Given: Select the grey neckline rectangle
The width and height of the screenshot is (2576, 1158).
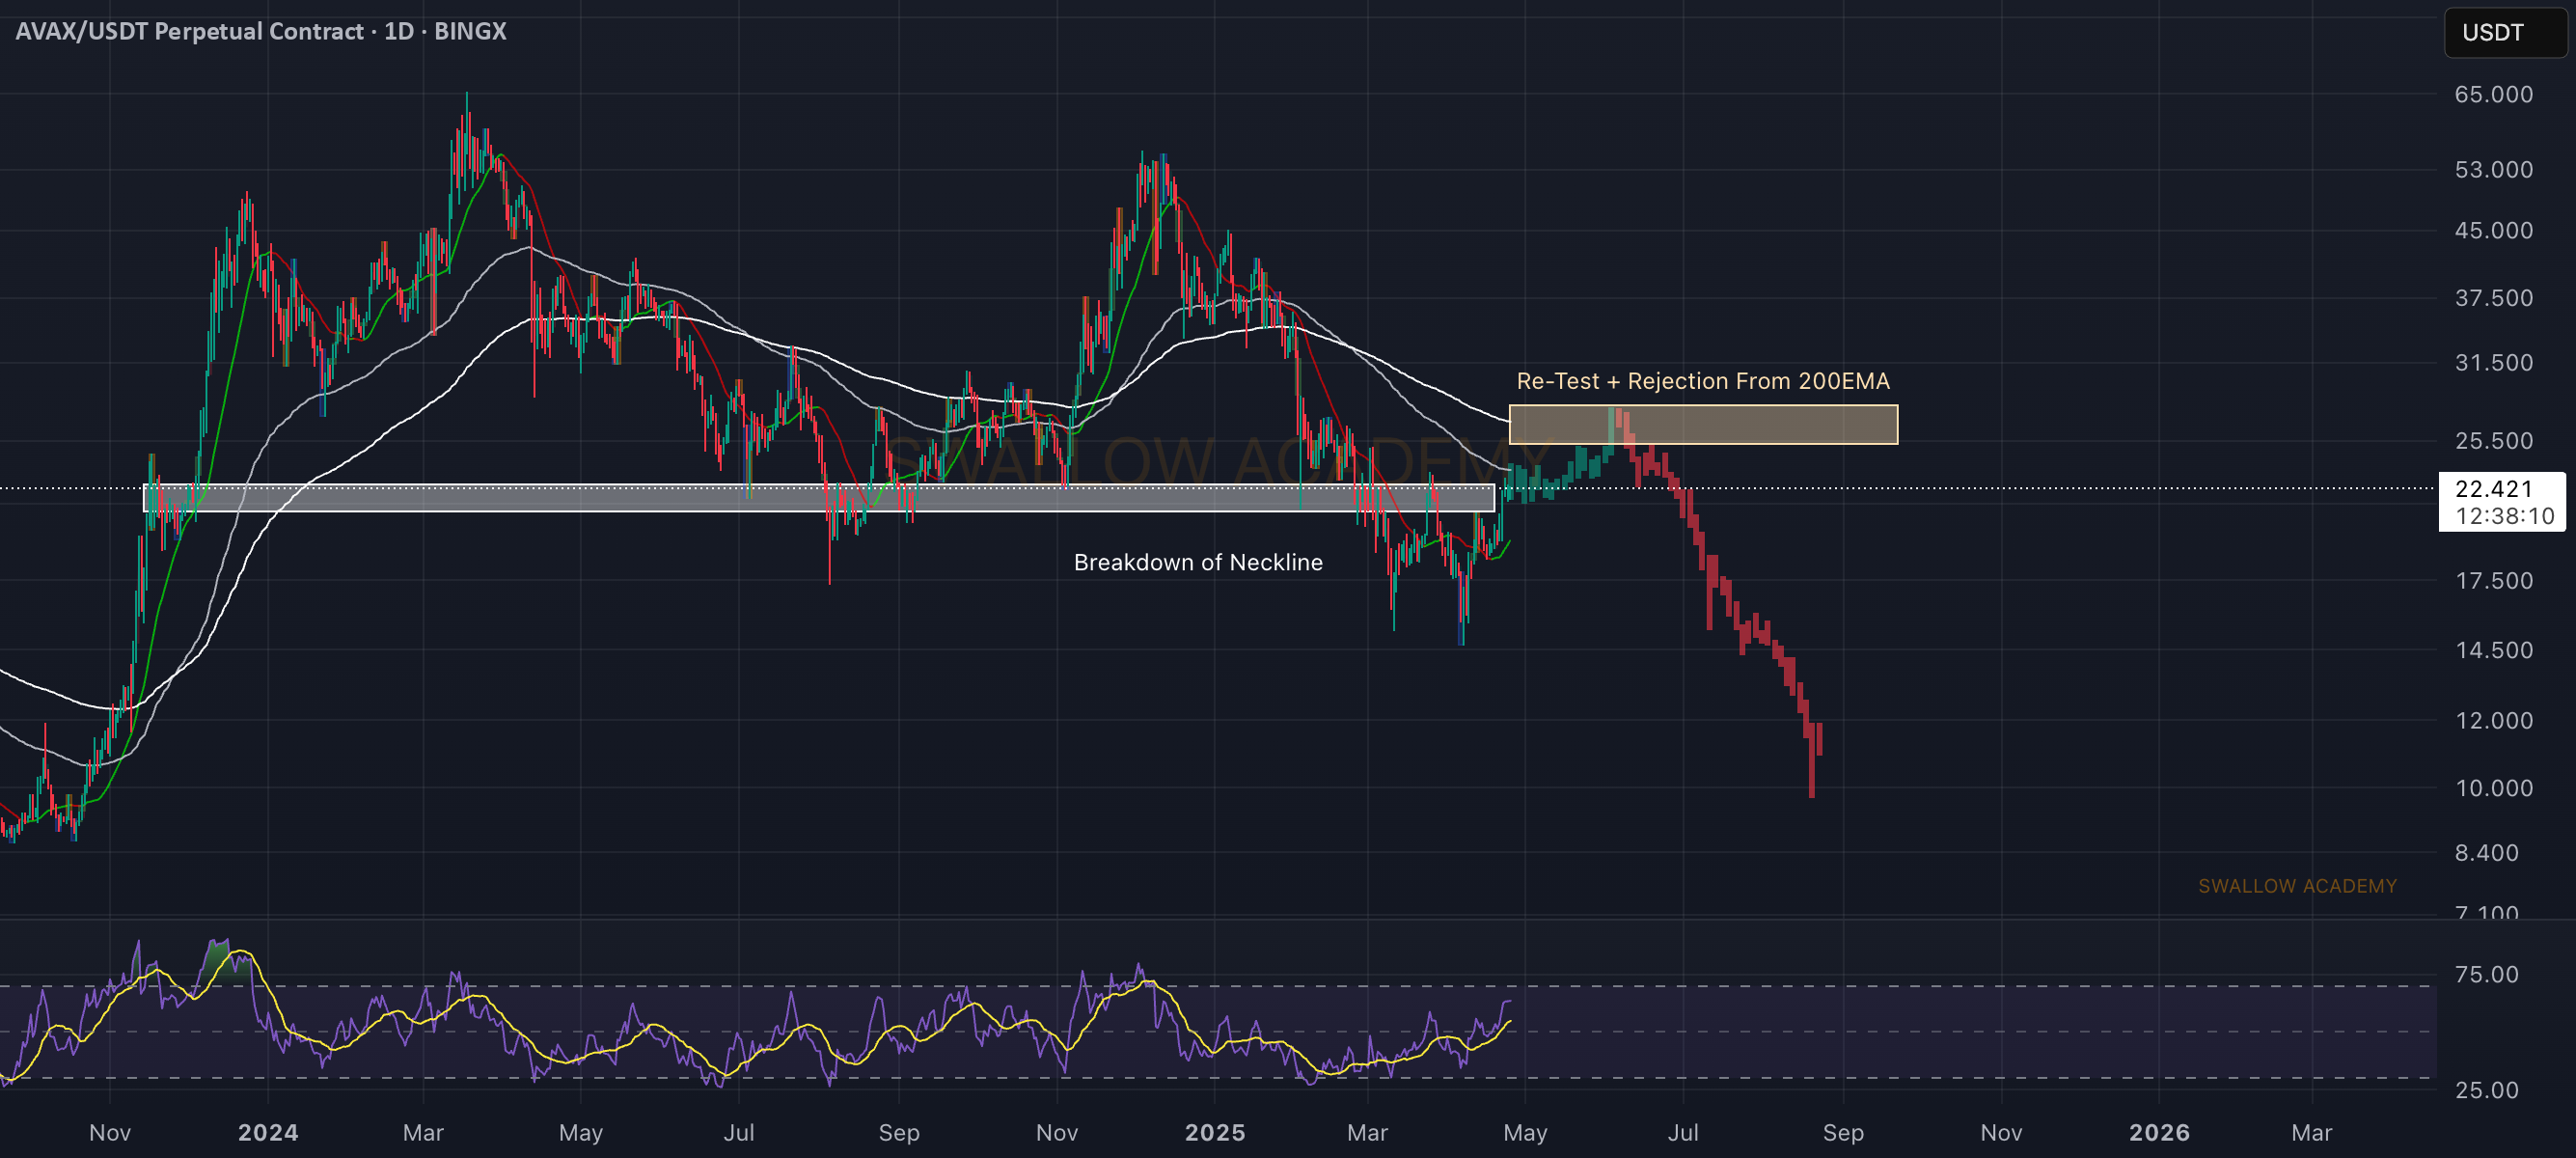Looking at the screenshot, I should point(819,497).
